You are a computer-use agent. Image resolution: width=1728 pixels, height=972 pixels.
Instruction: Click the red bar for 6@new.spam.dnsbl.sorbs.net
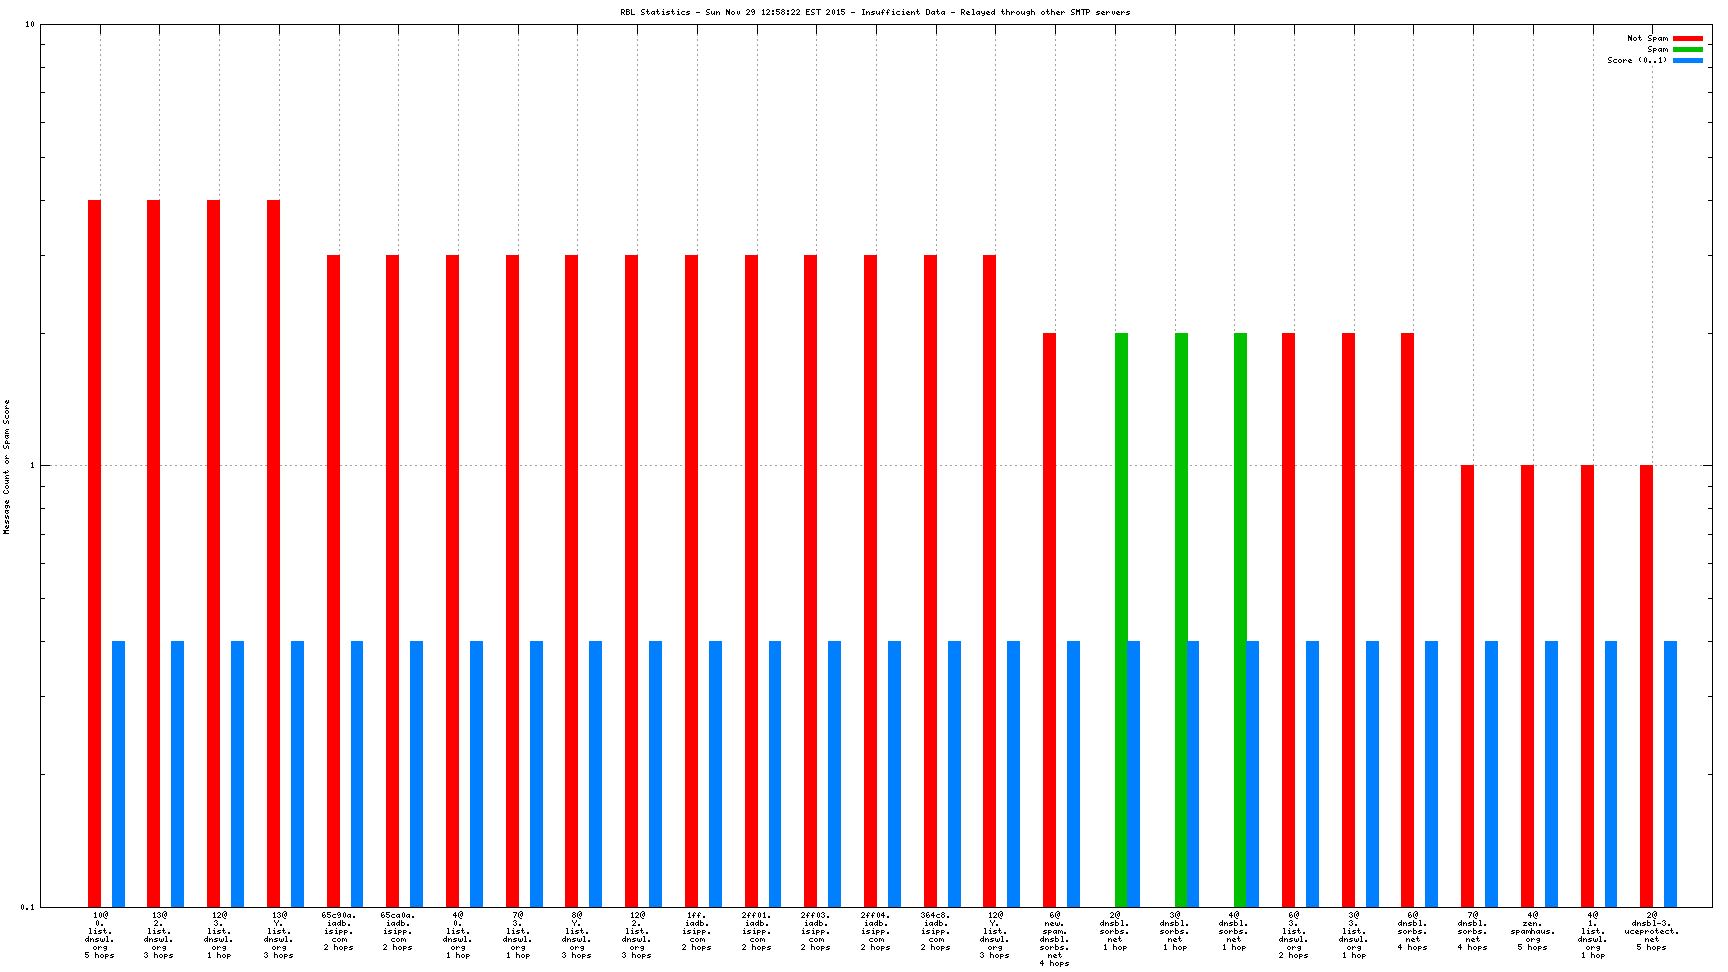coord(1049,620)
